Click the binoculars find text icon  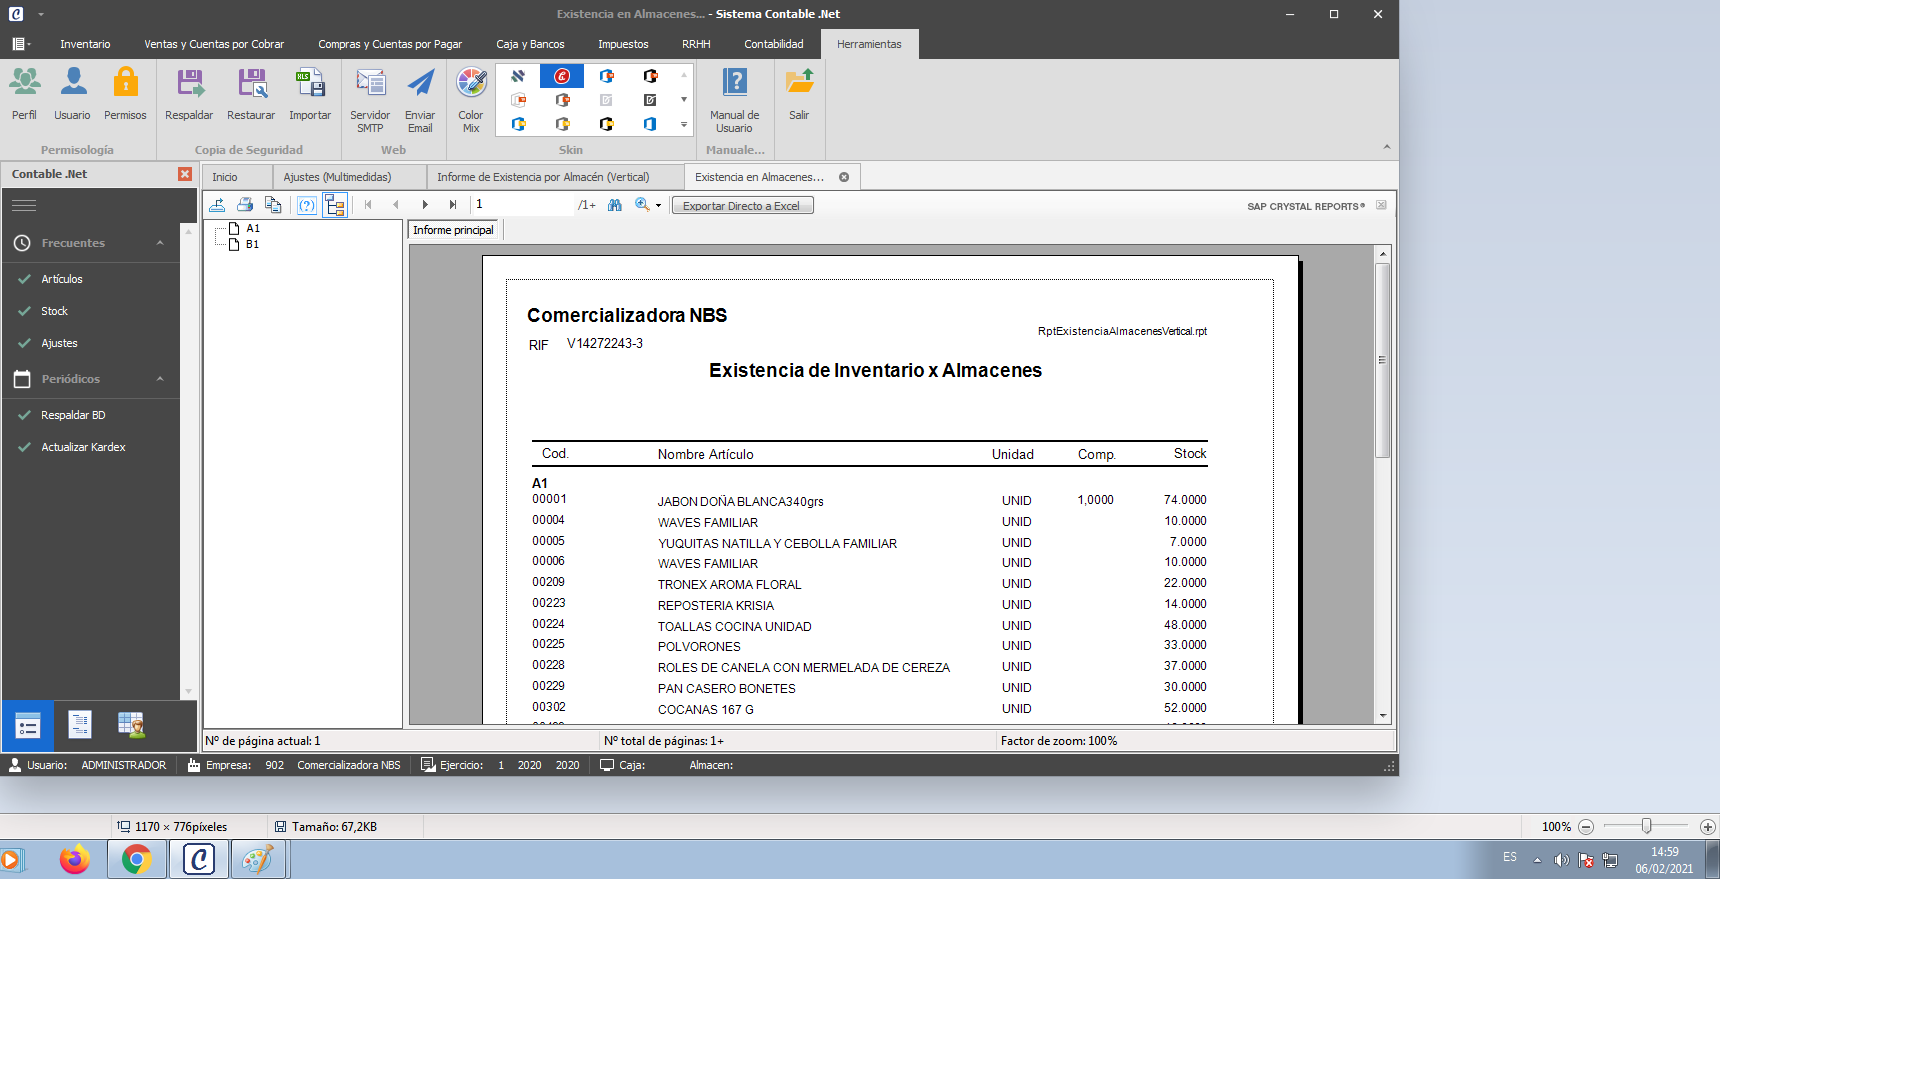[x=615, y=205]
